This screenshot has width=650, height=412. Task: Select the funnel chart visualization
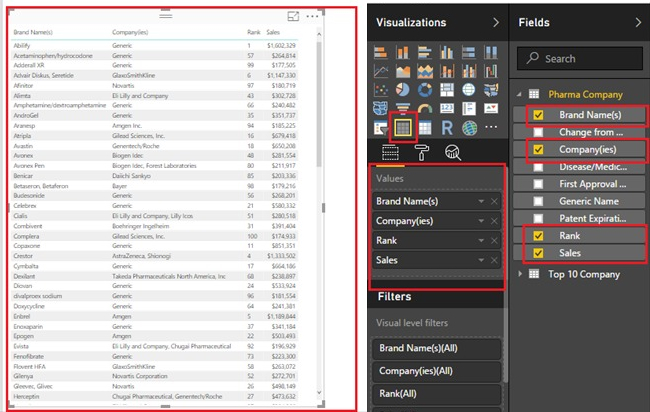[403, 109]
